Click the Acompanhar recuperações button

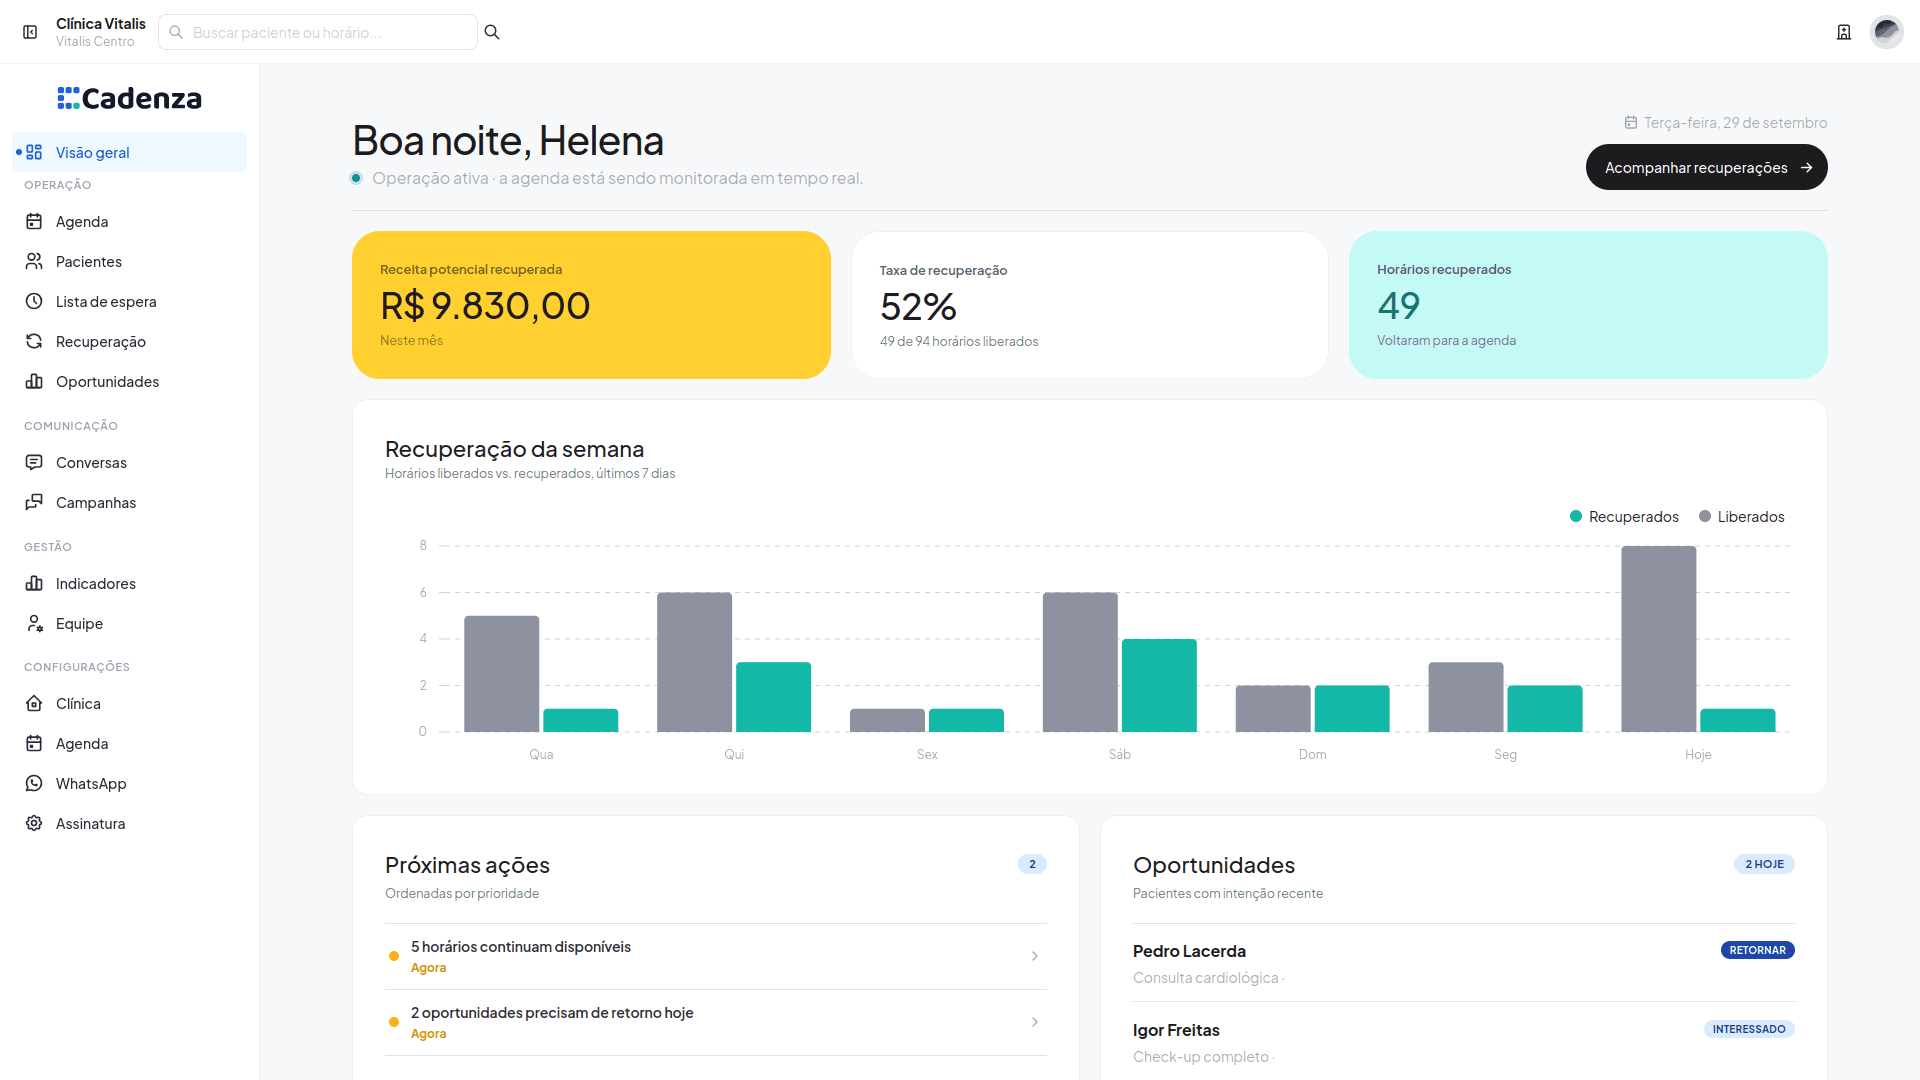tap(1706, 167)
